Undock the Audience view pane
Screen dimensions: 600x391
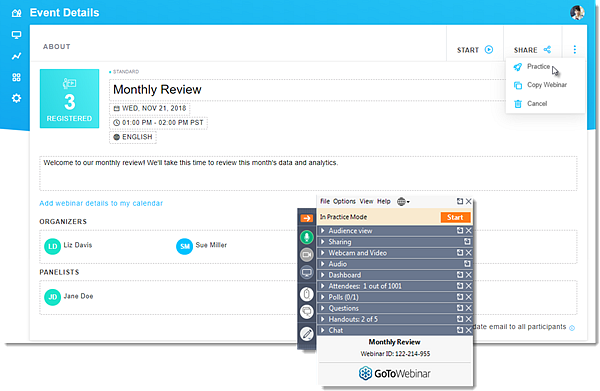460,231
